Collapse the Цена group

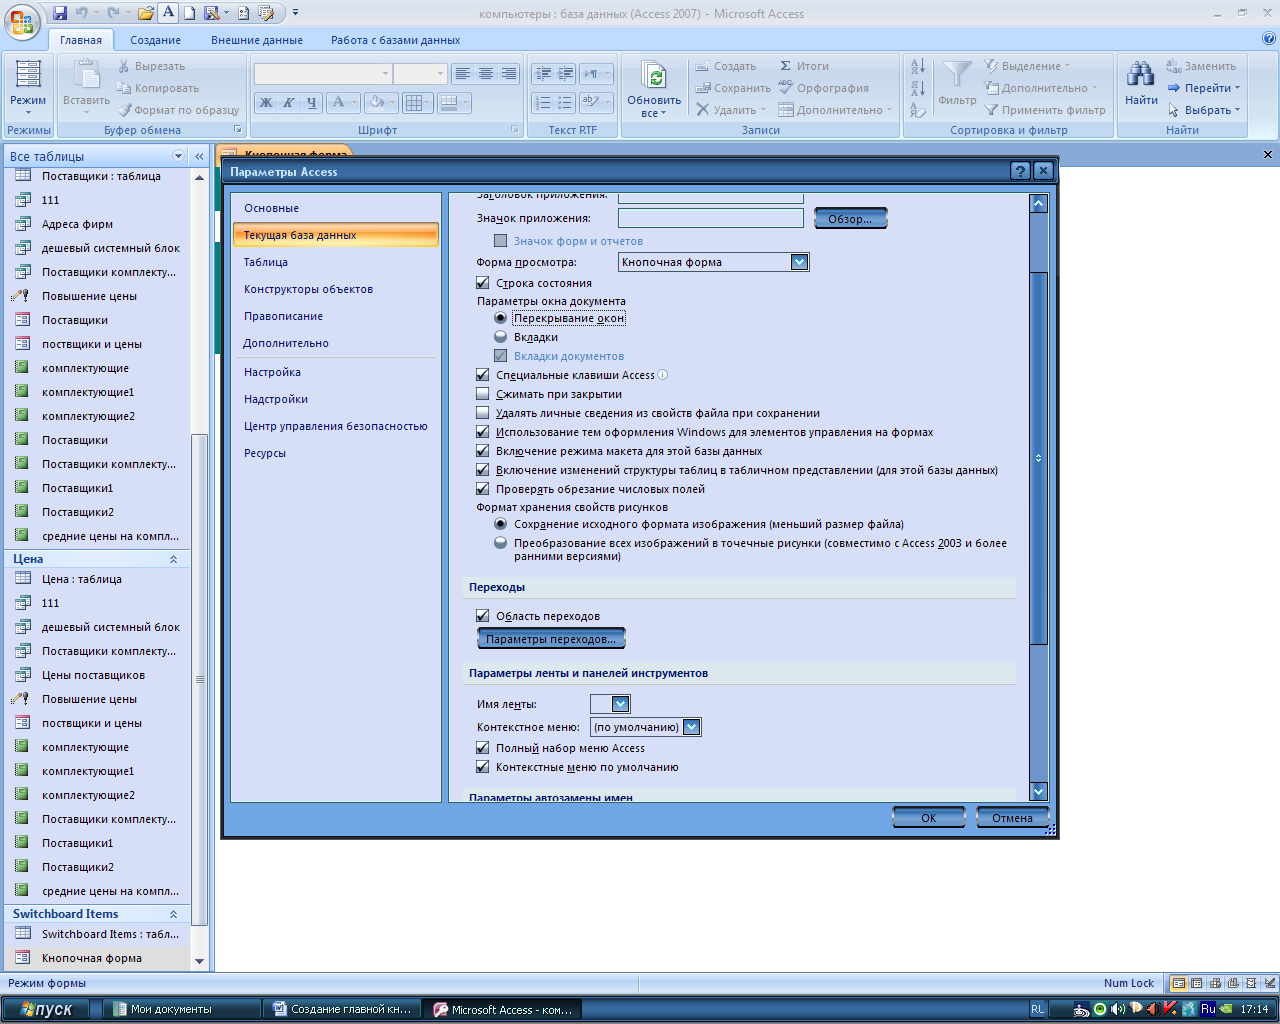(x=173, y=559)
